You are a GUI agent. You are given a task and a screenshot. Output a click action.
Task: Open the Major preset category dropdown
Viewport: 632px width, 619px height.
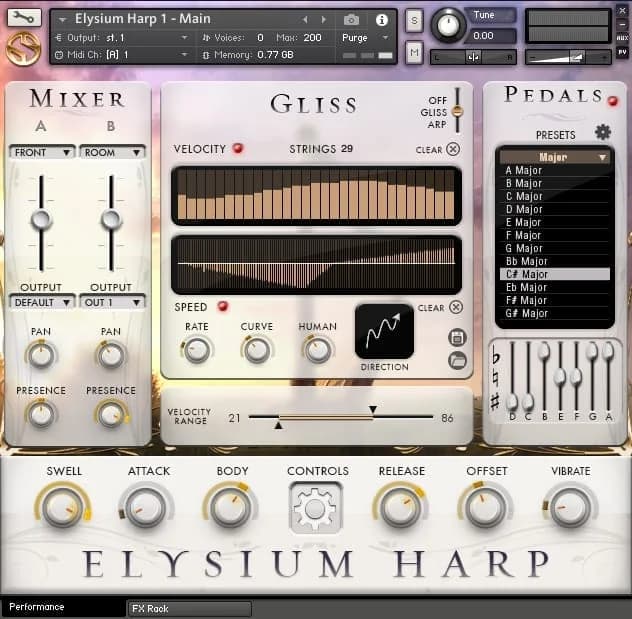coord(555,157)
